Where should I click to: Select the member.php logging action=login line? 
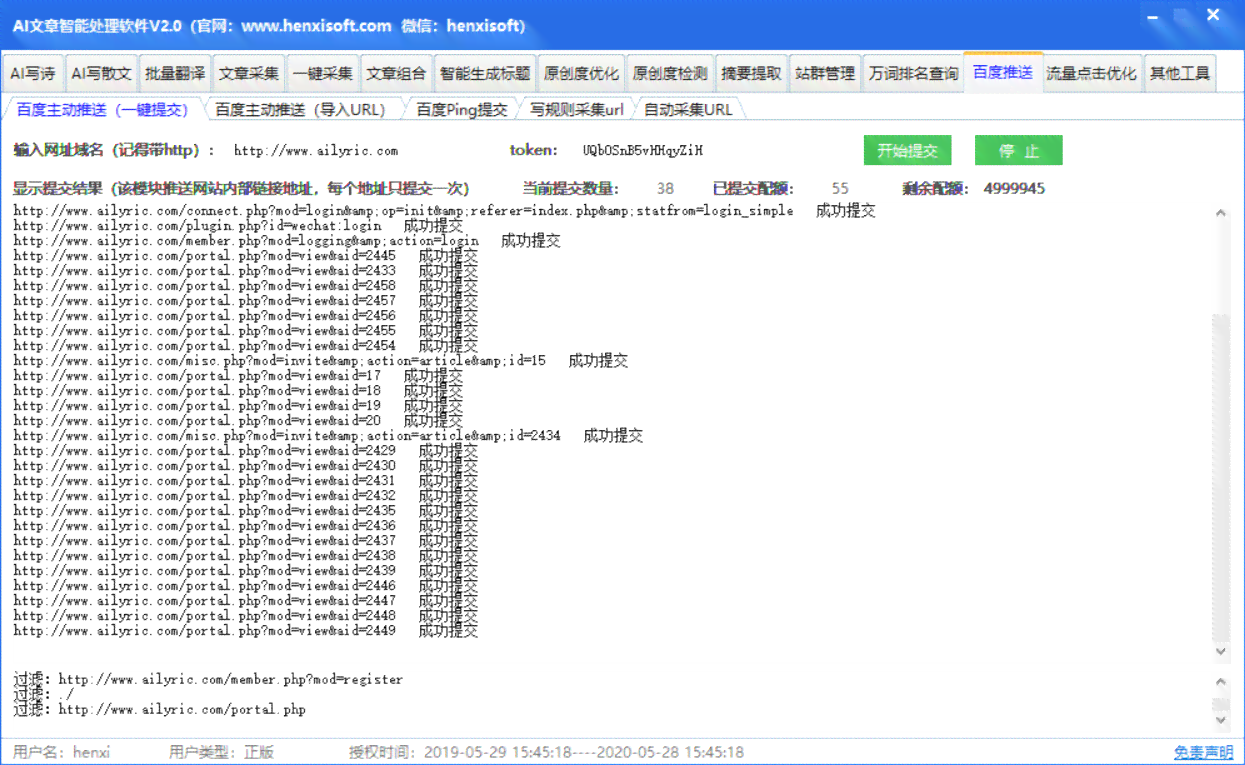tap(287, 241)
